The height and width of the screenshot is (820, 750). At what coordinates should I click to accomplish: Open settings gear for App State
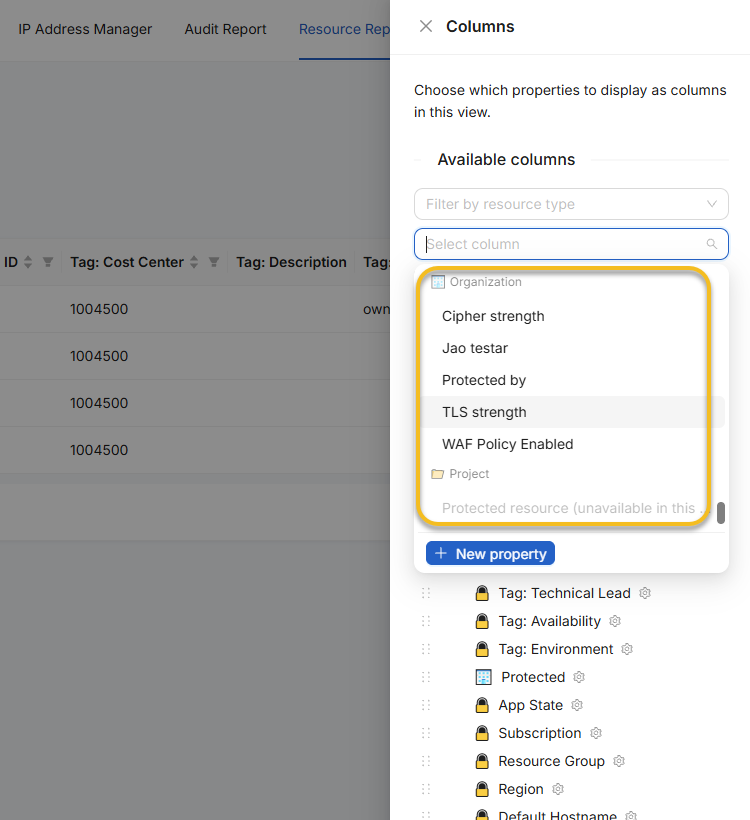point(577,705)
